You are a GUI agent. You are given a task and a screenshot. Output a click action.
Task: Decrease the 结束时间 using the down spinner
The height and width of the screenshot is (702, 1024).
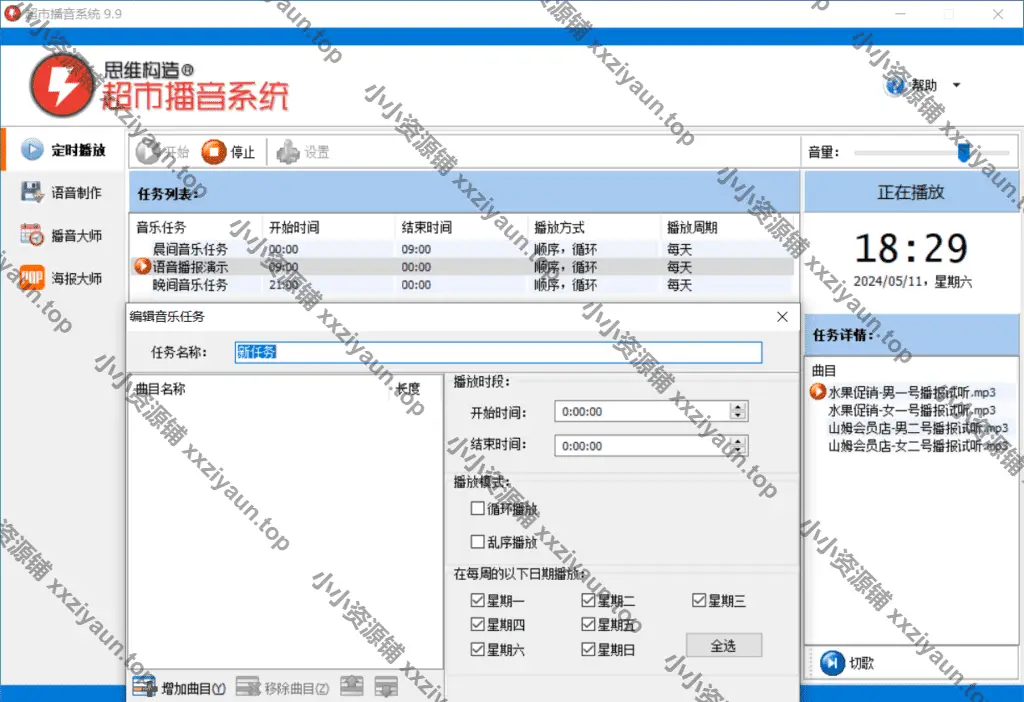click(x=738, y=450)
